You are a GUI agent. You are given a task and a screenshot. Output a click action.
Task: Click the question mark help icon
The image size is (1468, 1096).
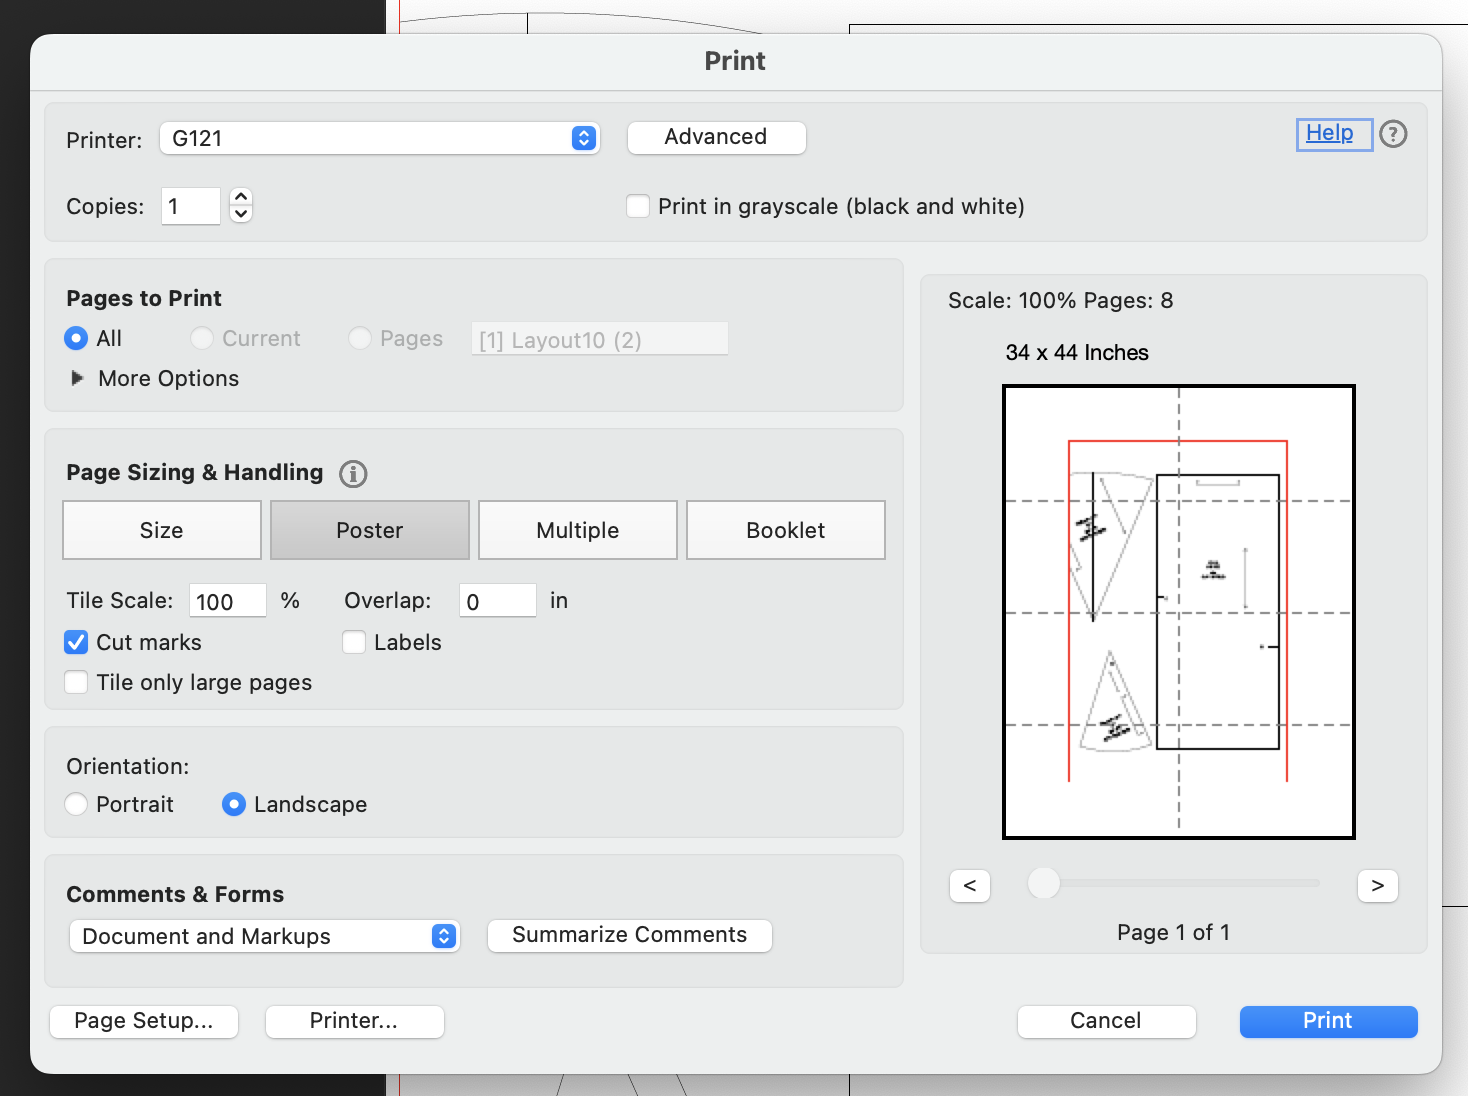[x=1394, y=133]
